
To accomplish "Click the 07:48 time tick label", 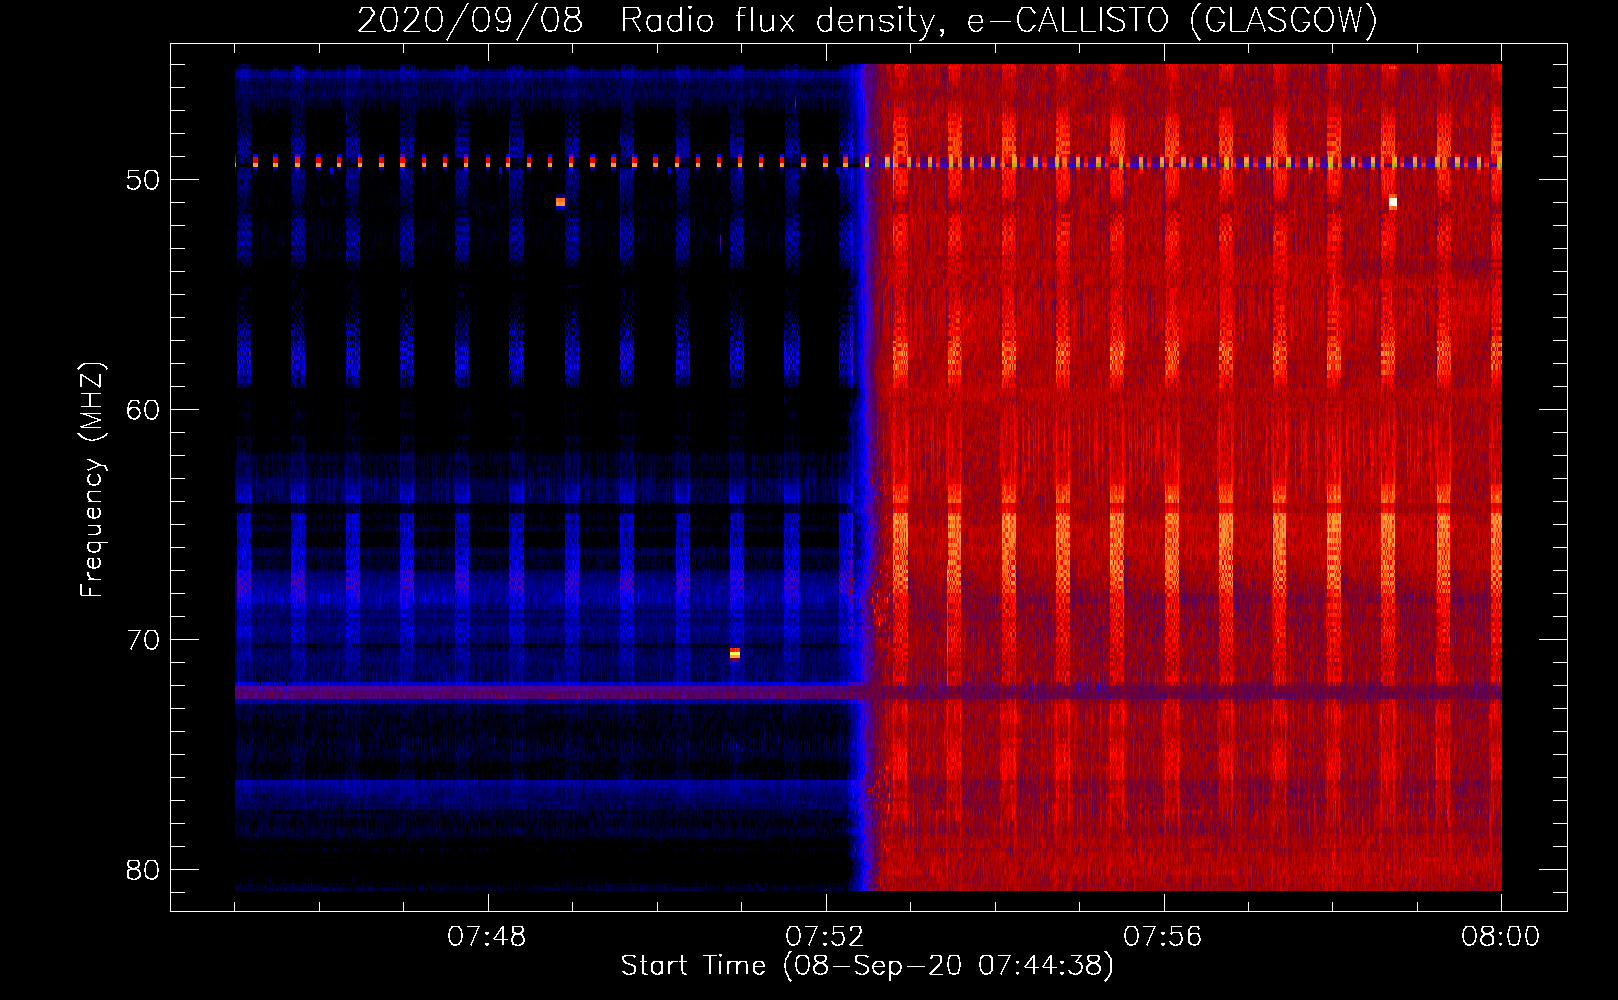I will coord(487,937).
